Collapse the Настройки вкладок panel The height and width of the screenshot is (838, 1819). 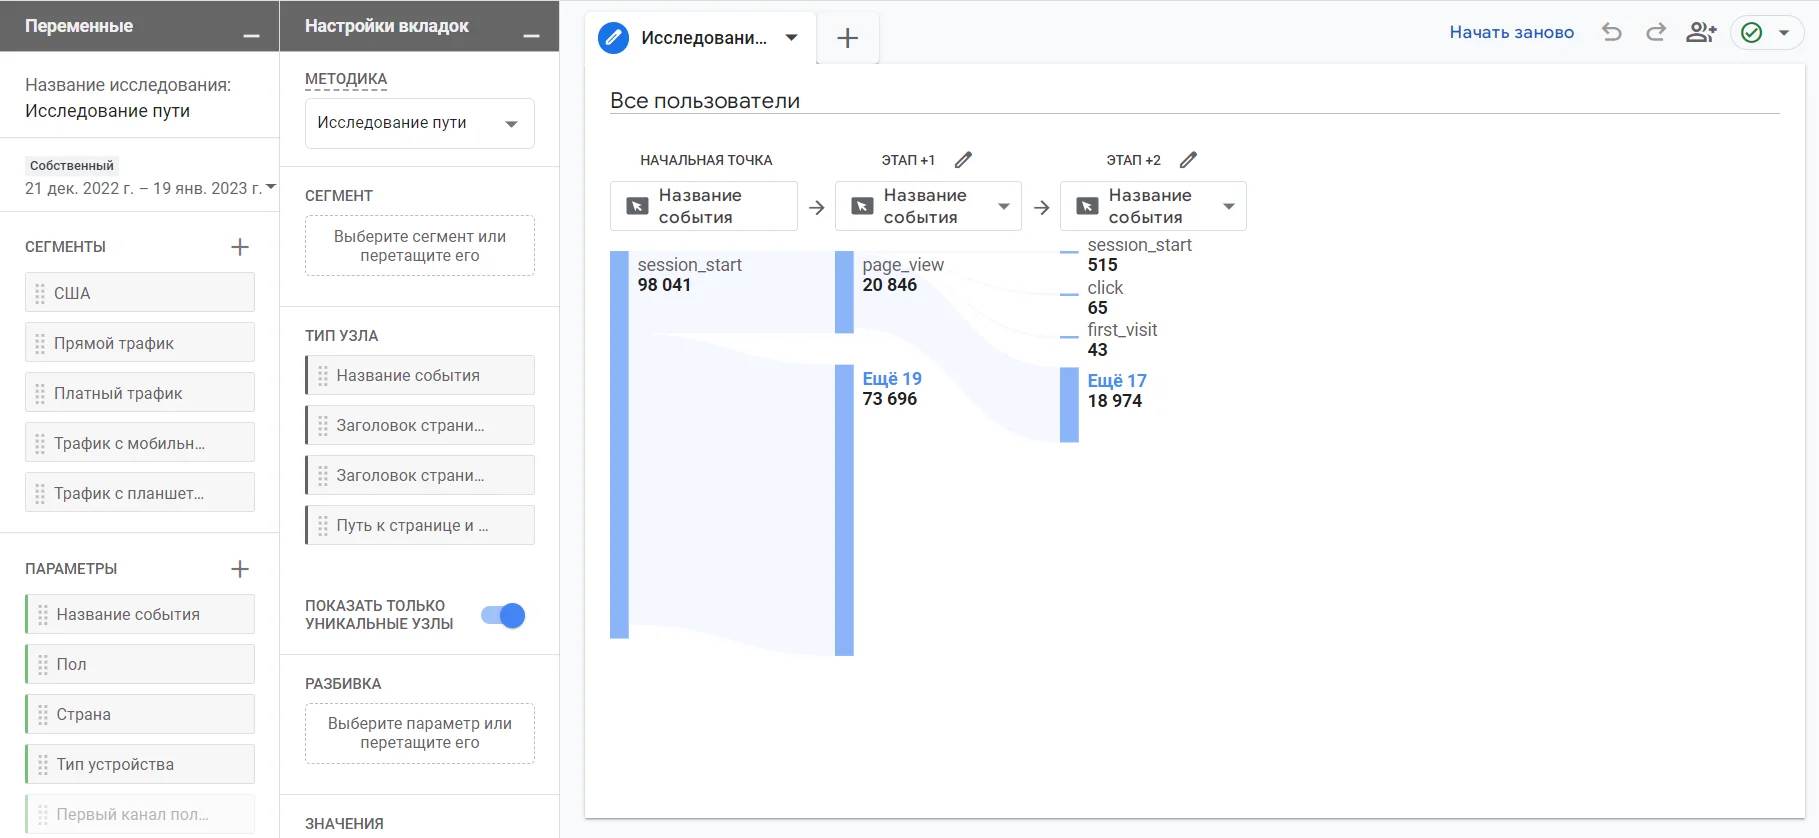[531, 36]
